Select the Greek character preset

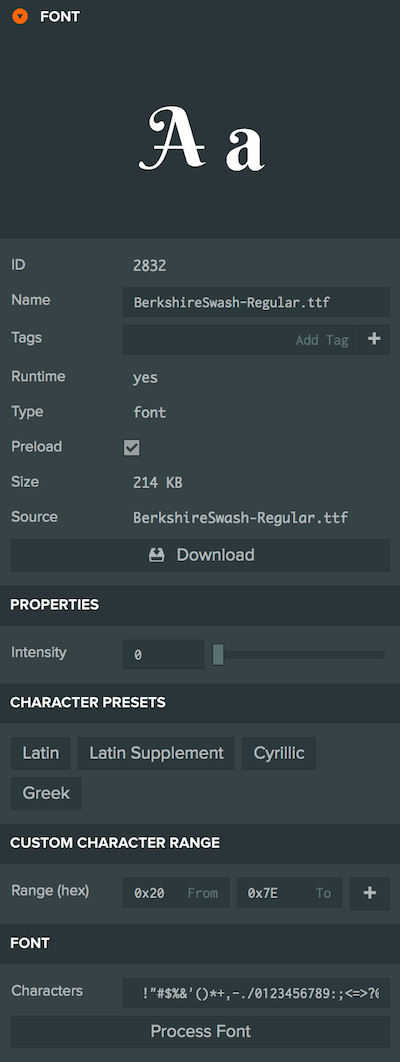pos(46,793)
